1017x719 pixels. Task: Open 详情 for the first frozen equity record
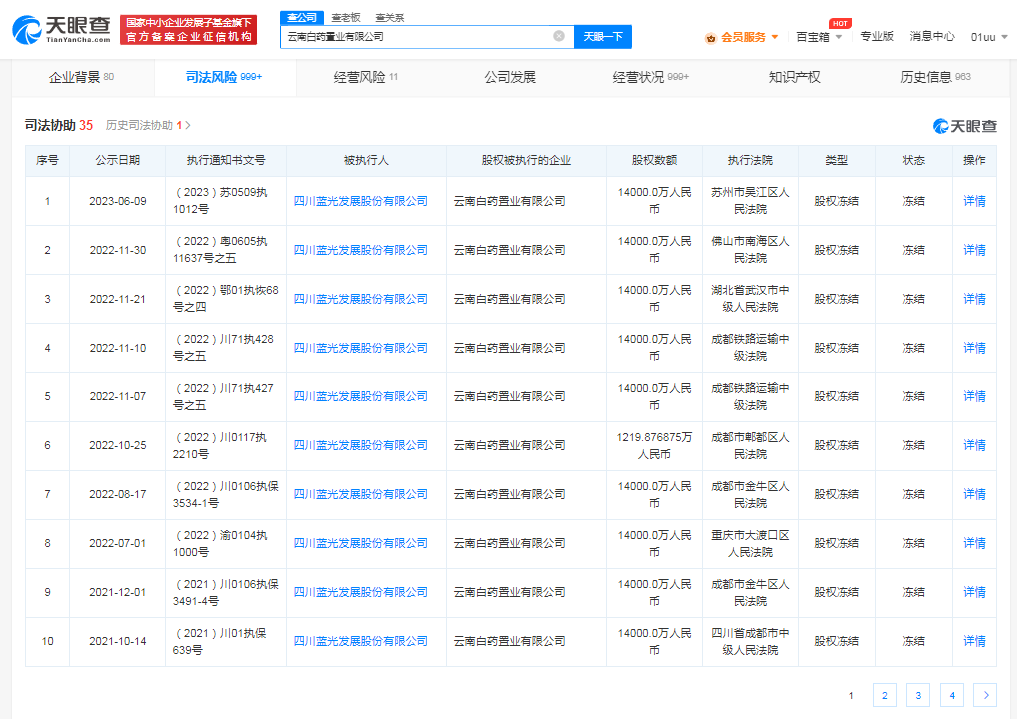click(x=973, y=200)
